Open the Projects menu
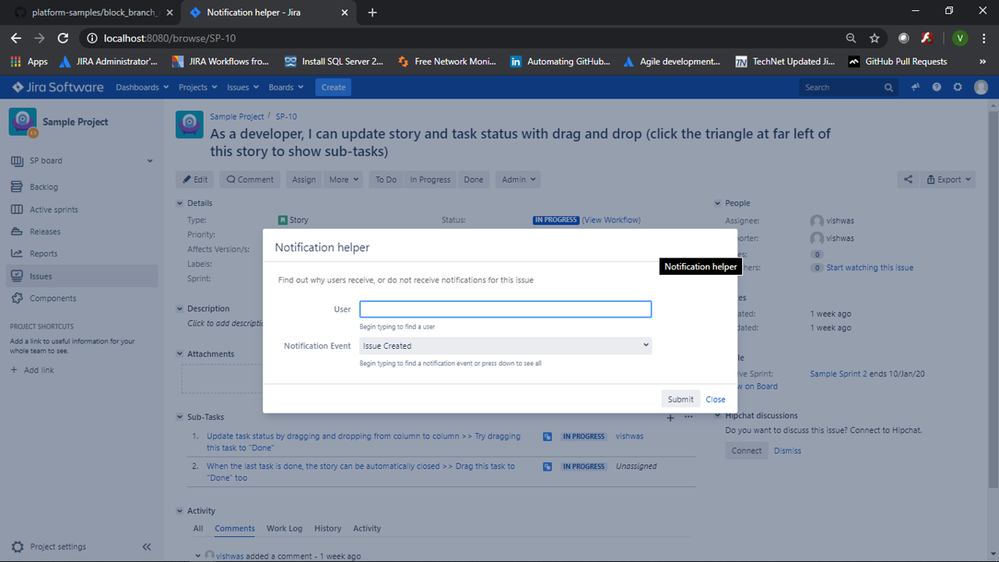Viewport: 999px width, 562px height. (198, 87)
